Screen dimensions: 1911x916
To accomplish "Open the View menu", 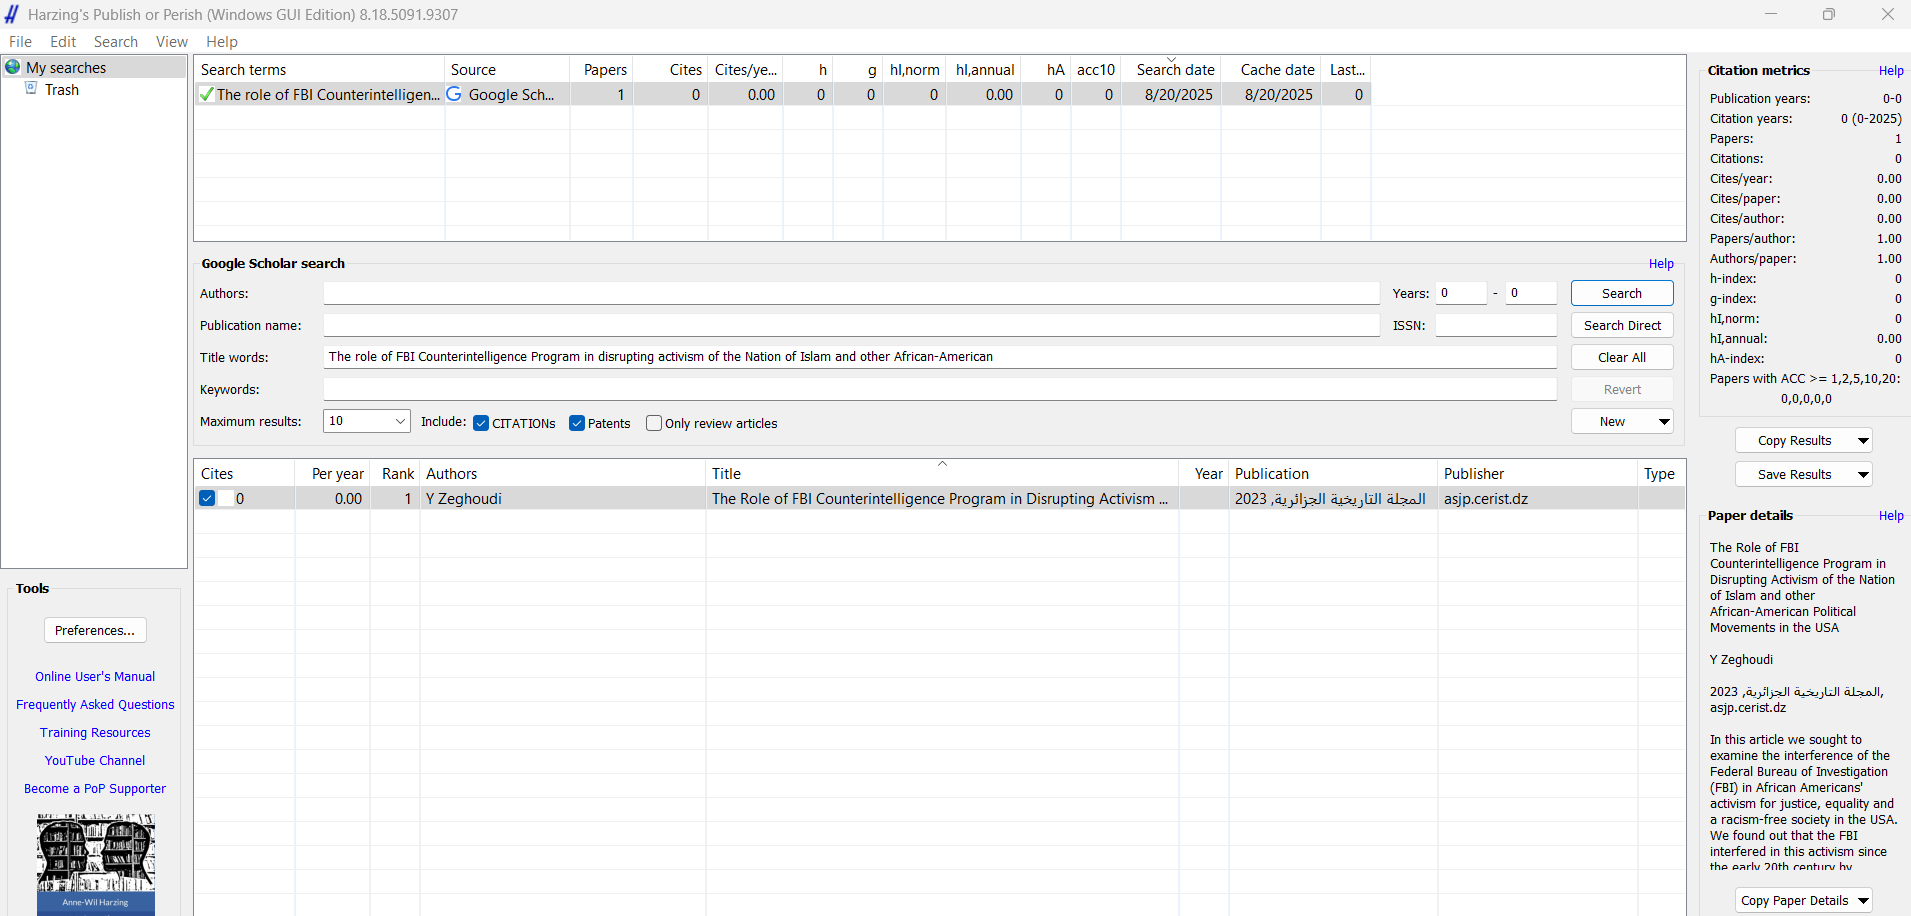I will tap(171, 42).
